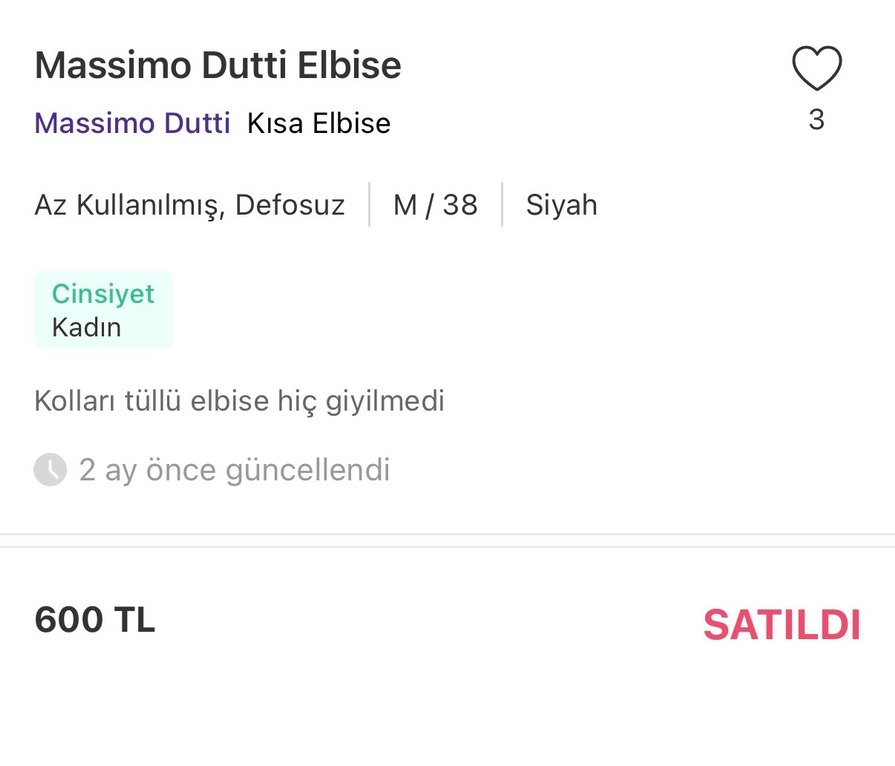Tap the favorites count under the heart
This screenshot has width=895, height=766.
click(x=817, y=119)
